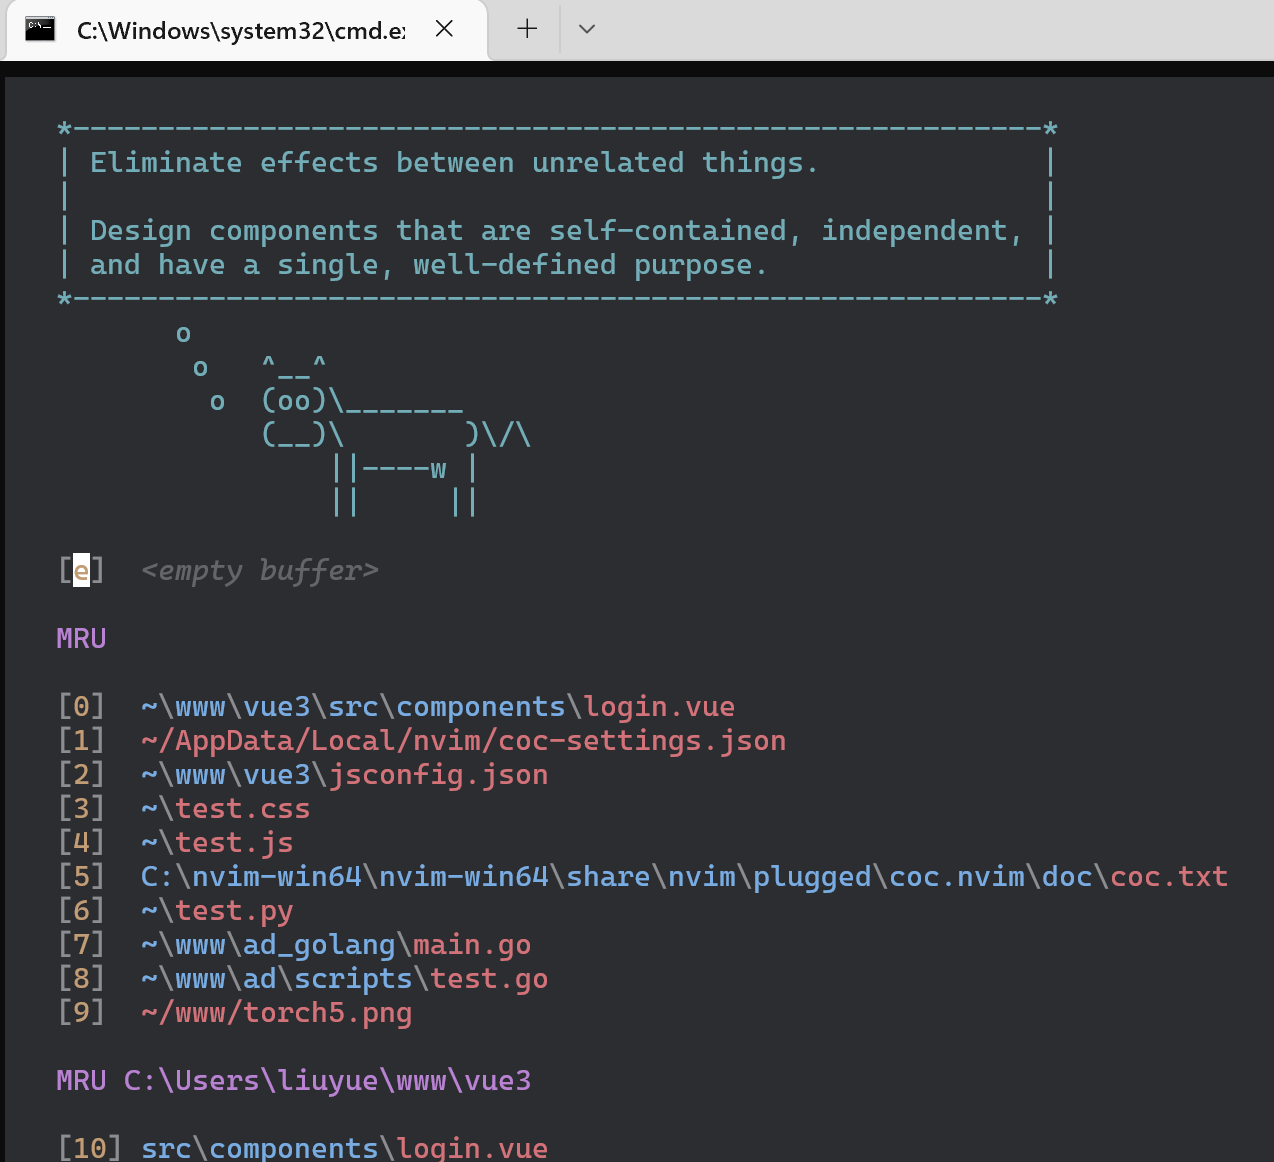Open coc.txt documentation file entry
The width and height of the screenshot is (1274, 1162).
click(x=683, y=877)
